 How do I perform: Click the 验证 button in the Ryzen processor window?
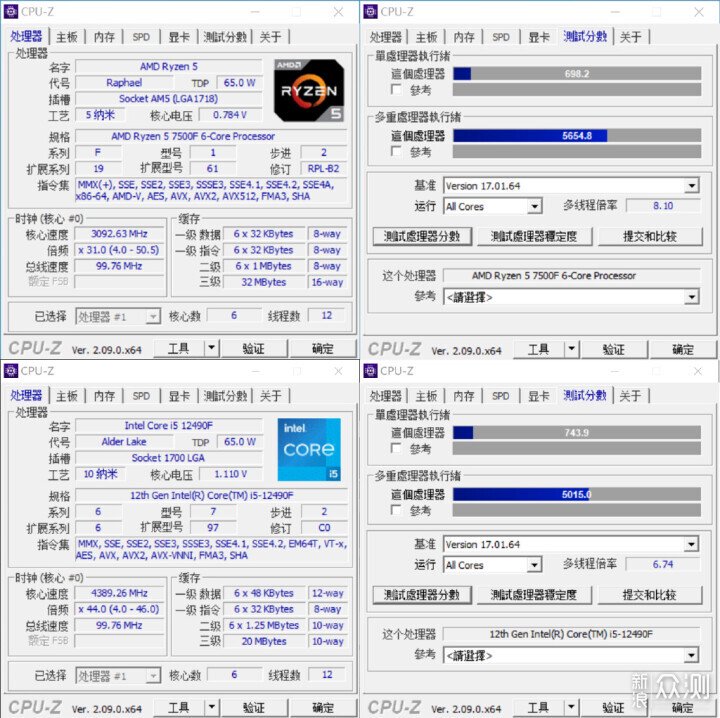[x=253, y=348]
